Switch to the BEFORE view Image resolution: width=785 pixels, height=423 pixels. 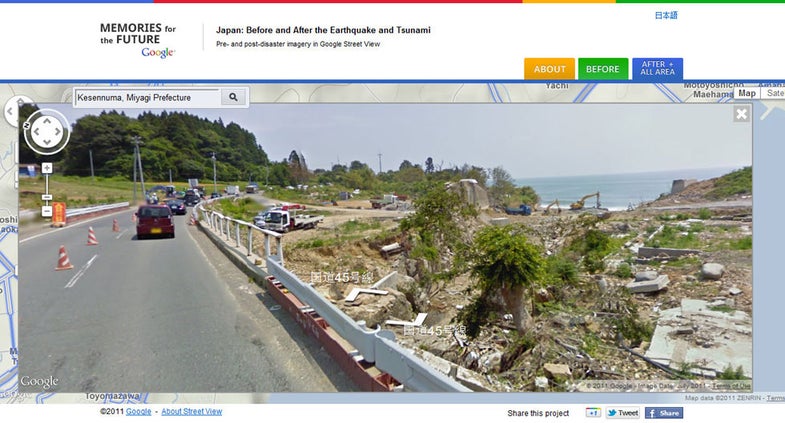point(603,69)
